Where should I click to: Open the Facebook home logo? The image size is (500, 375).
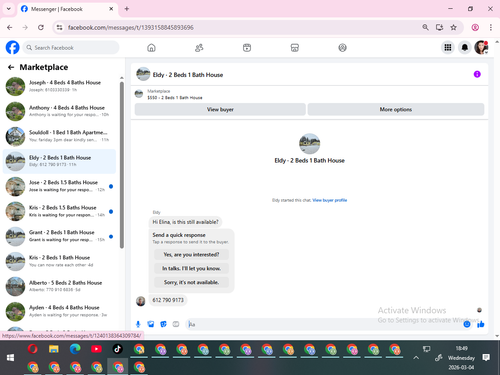point(13,48)
